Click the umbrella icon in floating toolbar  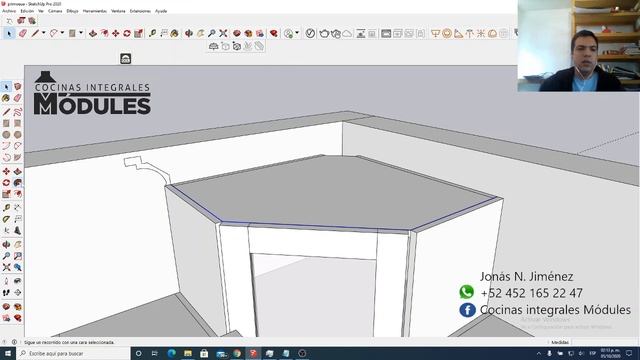(x=213, y=46)
